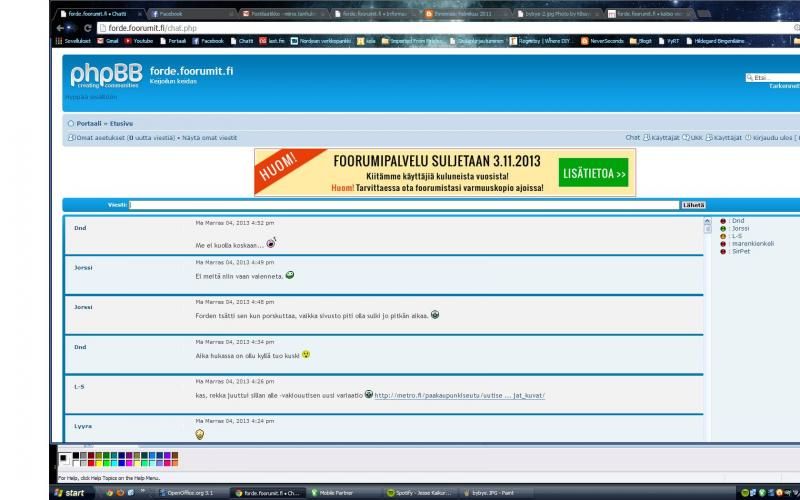Select the forde.foorumit.fi Chatti tab
The width and height of the screenshot is (800, 500).
coord(101,14)
